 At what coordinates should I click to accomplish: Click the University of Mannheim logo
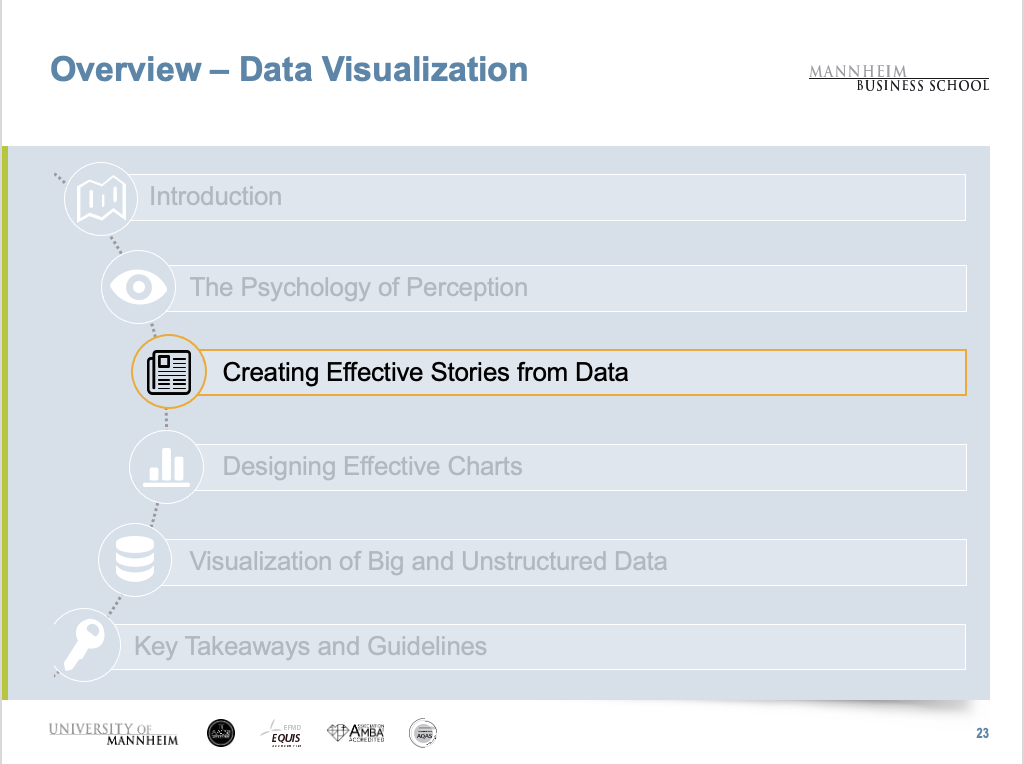[x=113, y=733]
